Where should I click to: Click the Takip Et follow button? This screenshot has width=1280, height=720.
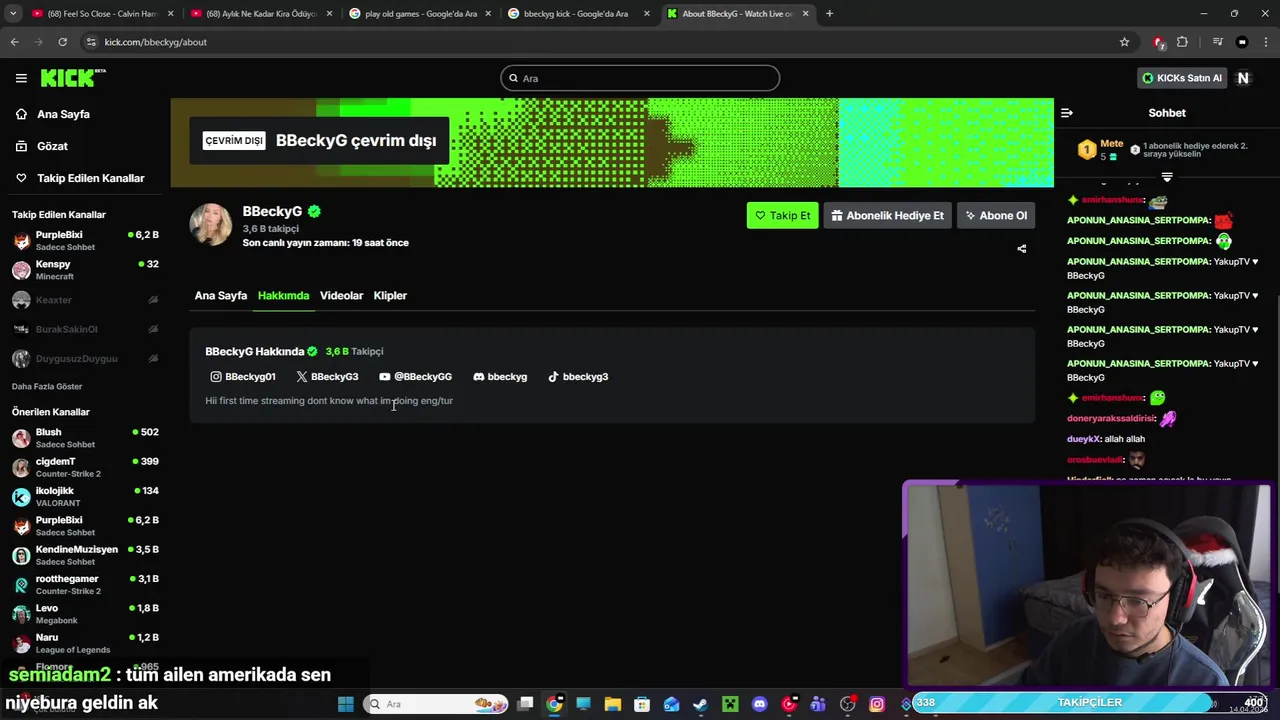[x=782, y=215]
